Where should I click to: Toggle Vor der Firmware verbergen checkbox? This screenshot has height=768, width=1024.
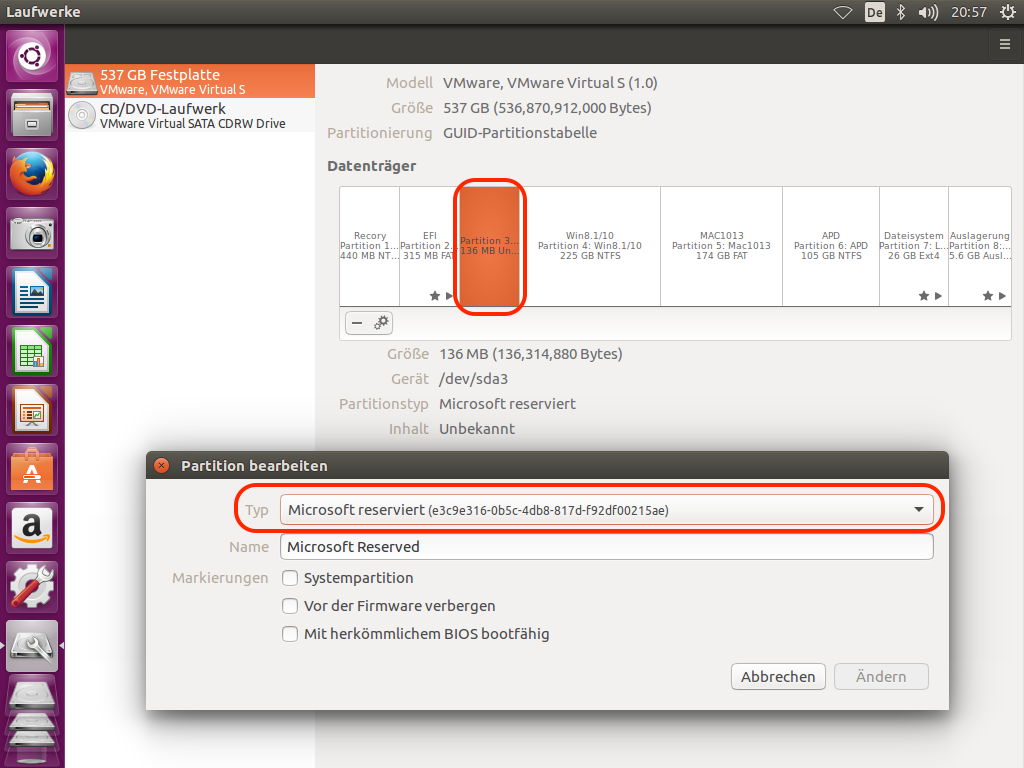(290, 606)
